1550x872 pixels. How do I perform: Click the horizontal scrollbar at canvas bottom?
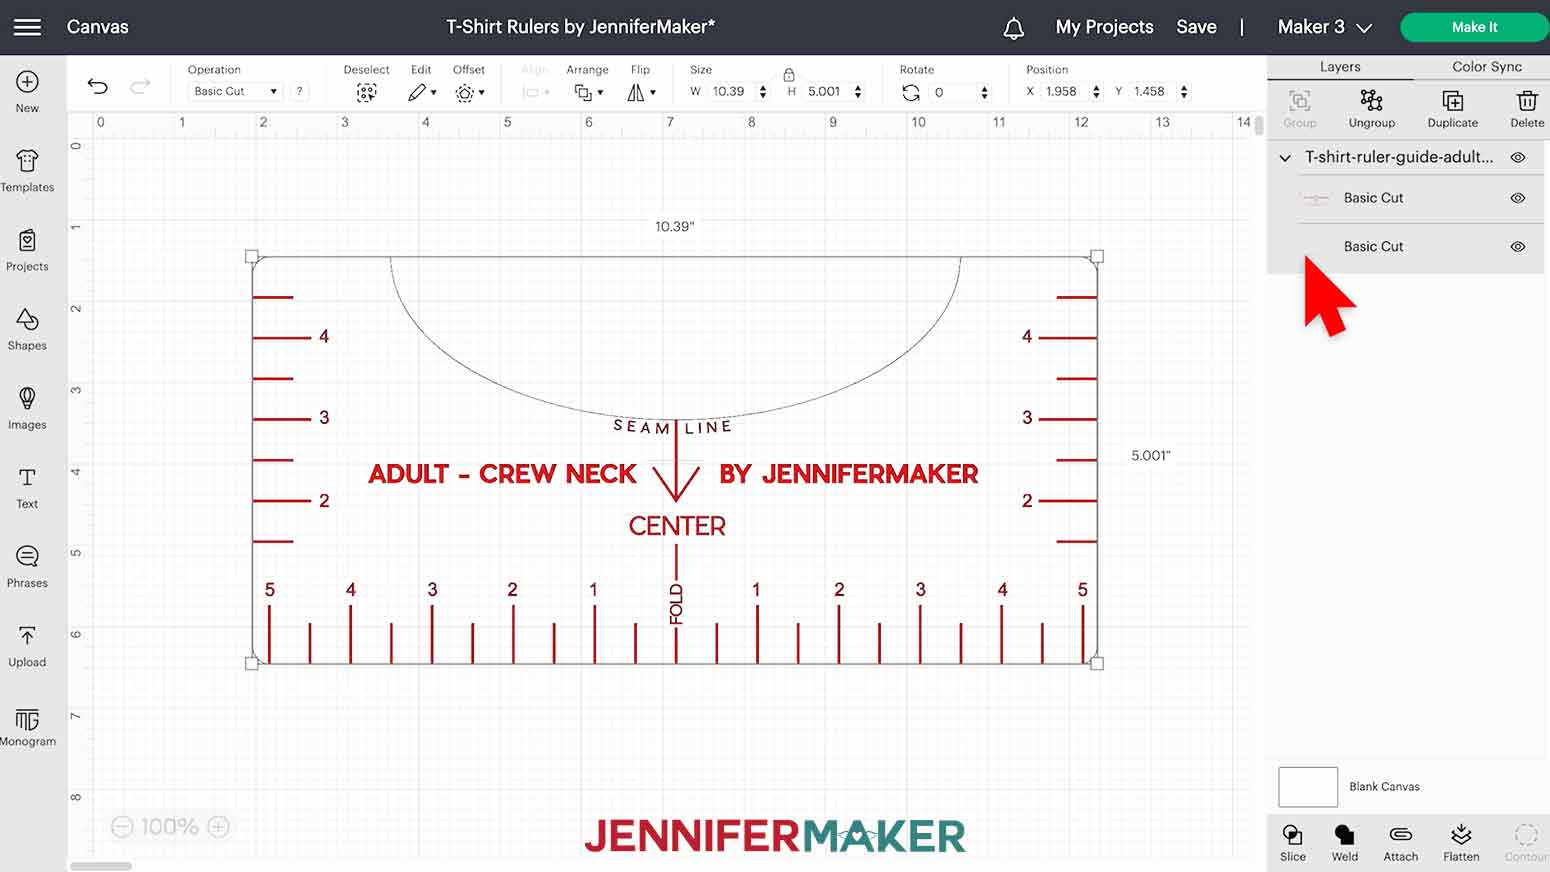[x=100, y=866]
